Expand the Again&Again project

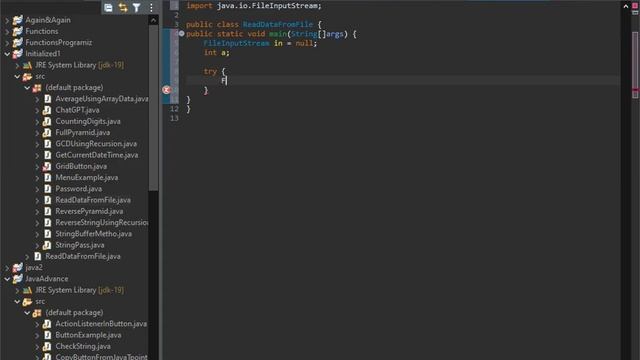(7, 20)
